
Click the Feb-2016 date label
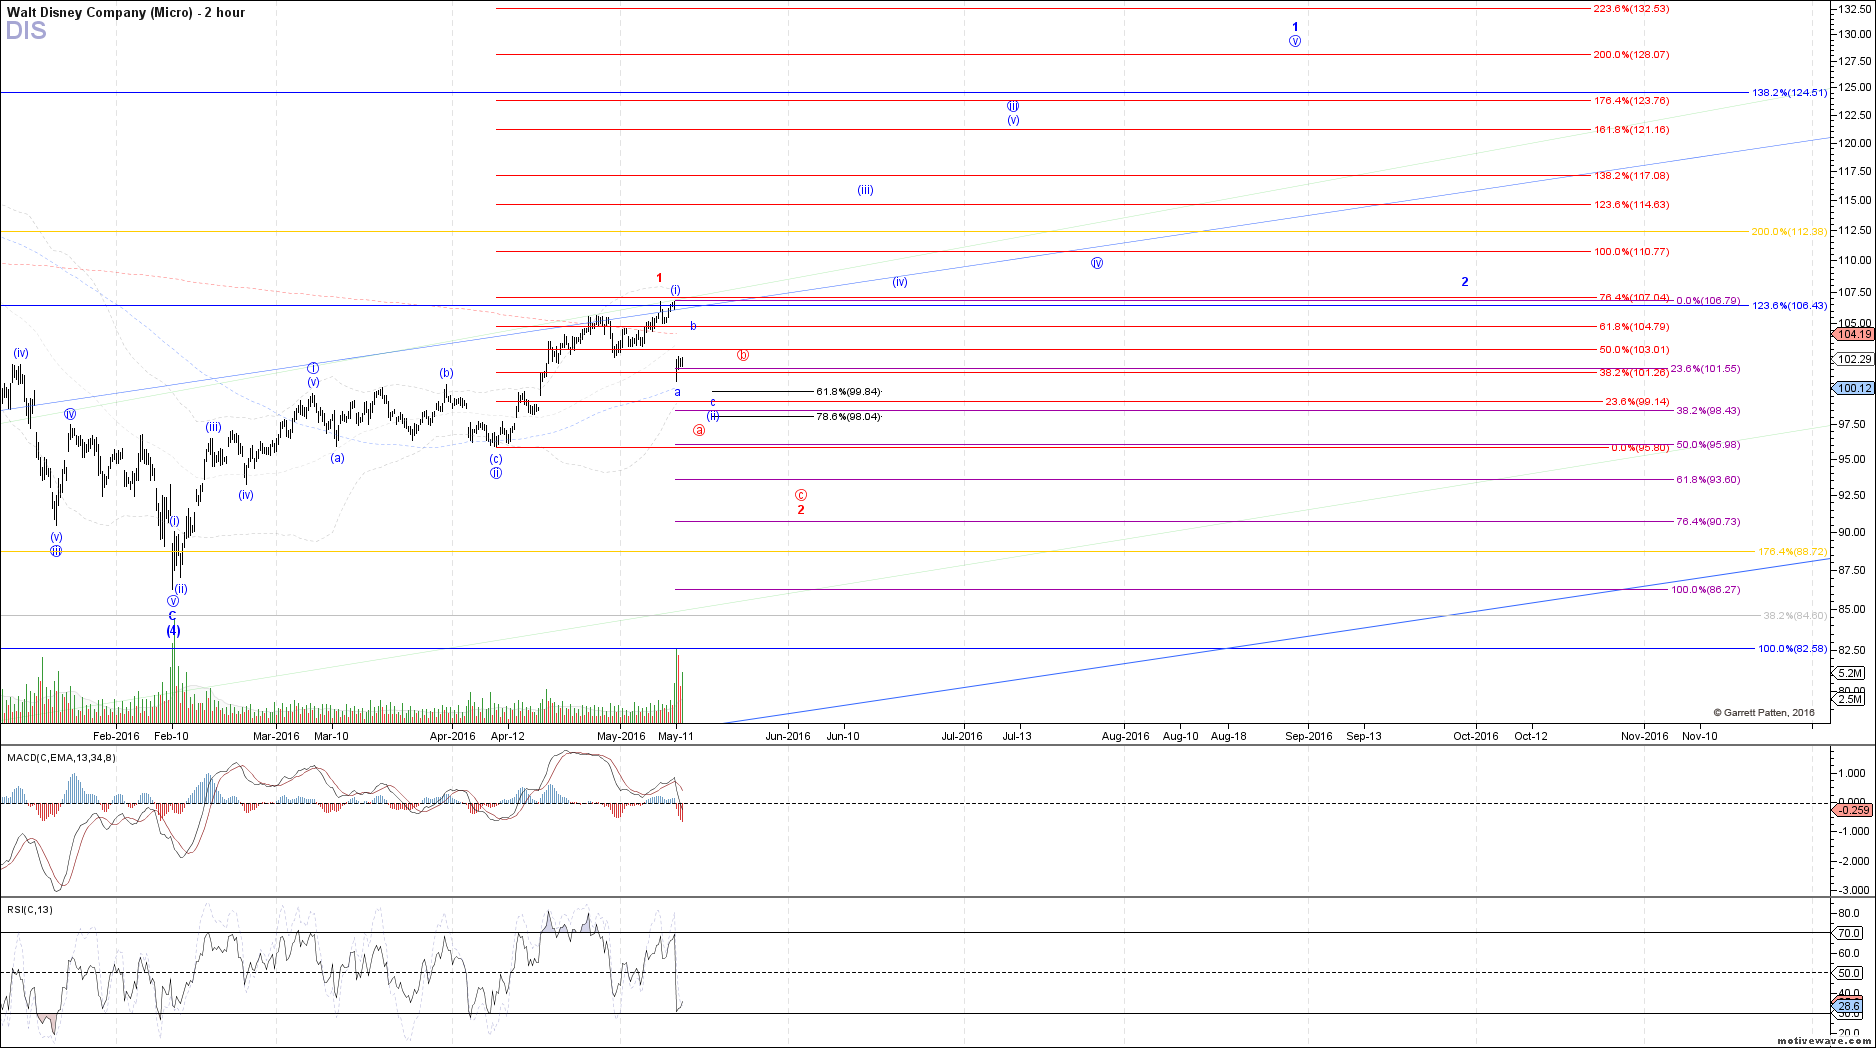pos(117,737)
